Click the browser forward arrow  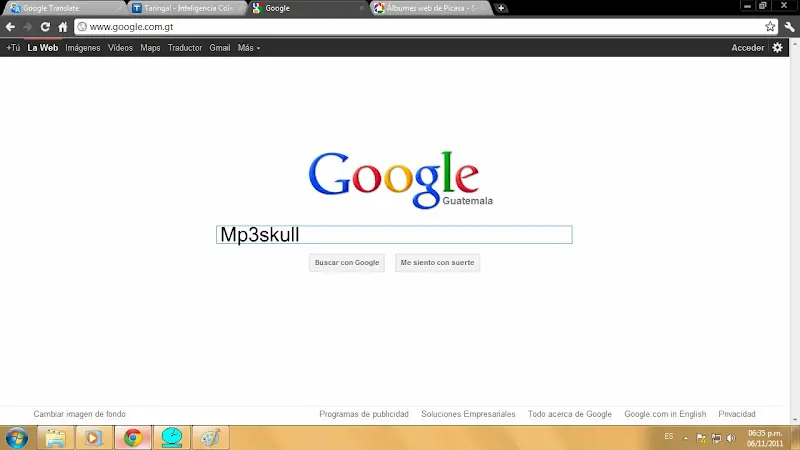click(x=28, y=27)
